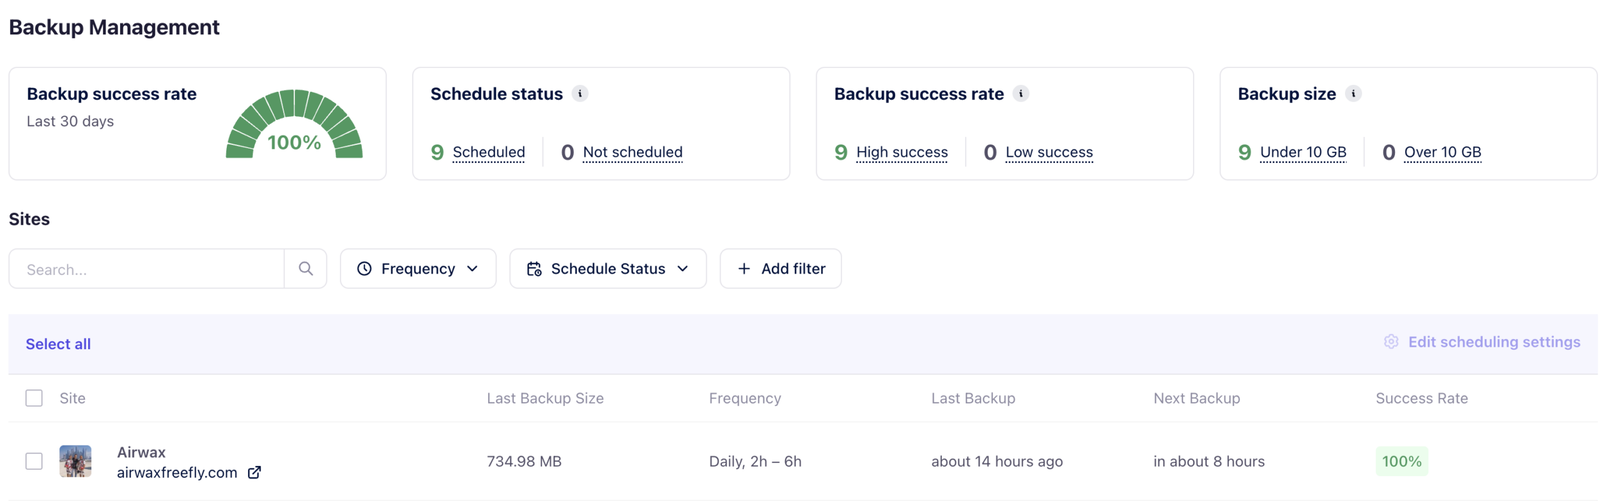Screen dimensions: 1600x501
Task: Click the High success link
Action: pyautogui.click(x=902, y=152)
